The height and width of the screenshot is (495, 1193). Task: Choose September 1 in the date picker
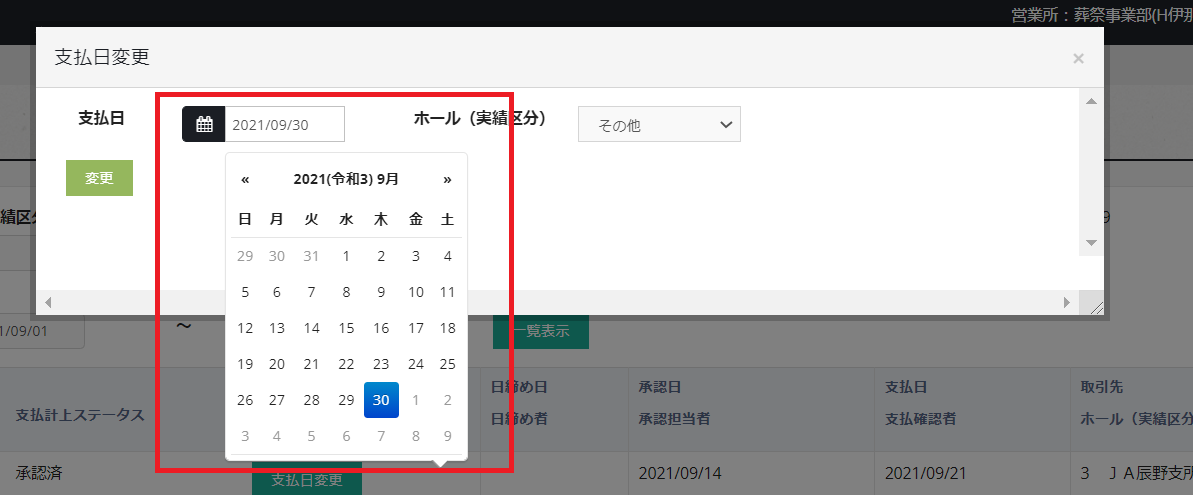tap(346, 256)
